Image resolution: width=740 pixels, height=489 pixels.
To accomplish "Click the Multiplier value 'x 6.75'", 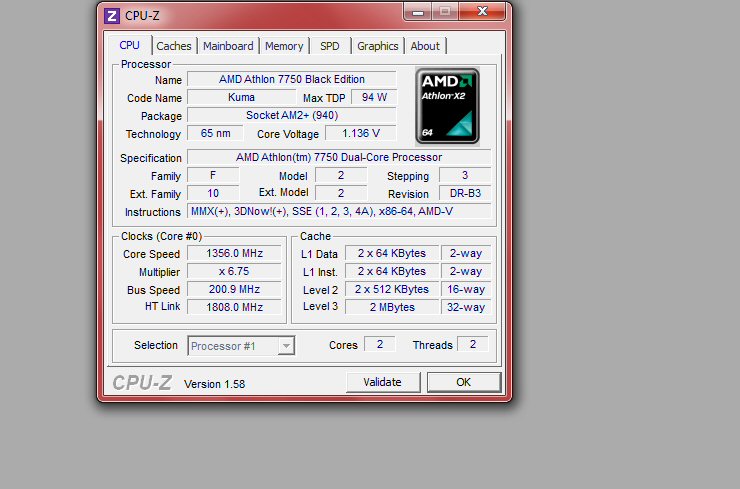I will [234, 271].
